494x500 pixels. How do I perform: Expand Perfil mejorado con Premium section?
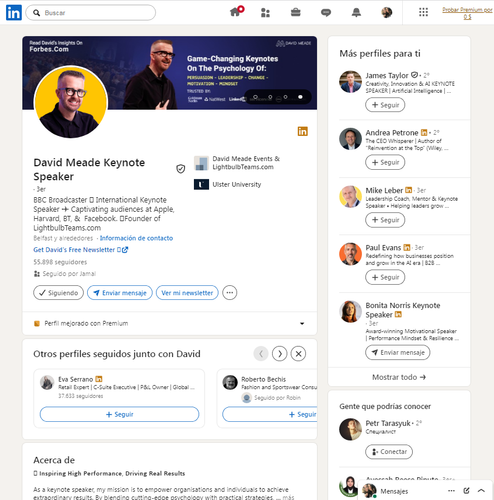pos(170,323)
